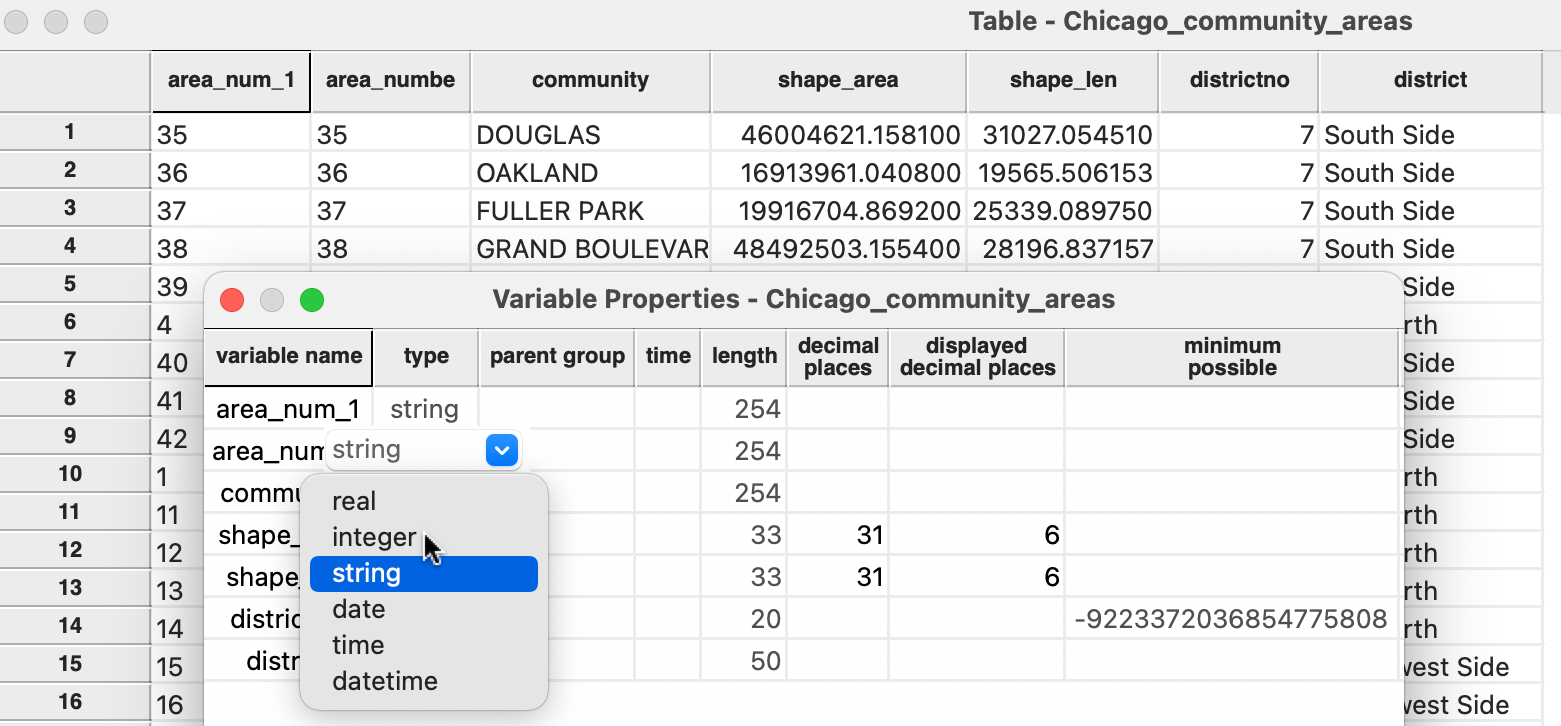This screenshot has width=1561, height=726.
Task: Click area_num_1 variable name cell
Action: [x=288, y=409]
